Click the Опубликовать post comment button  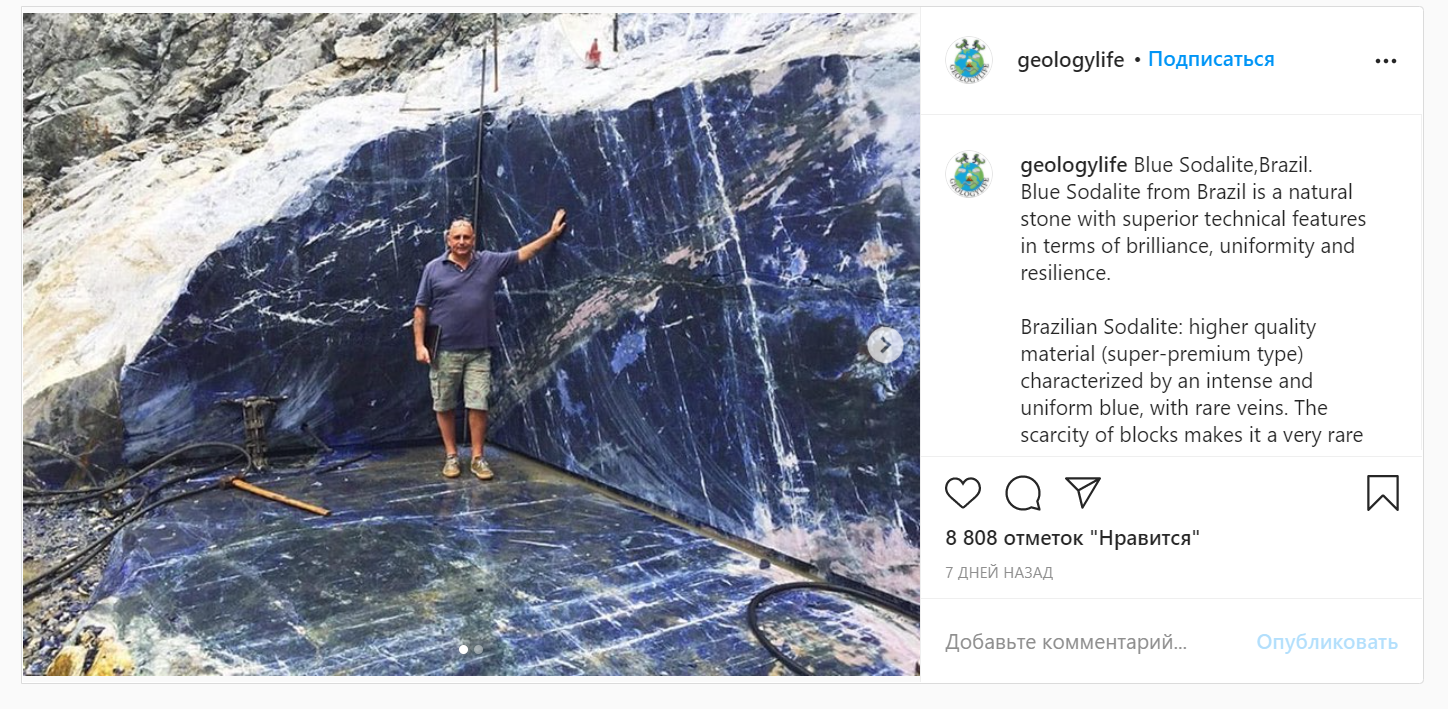pos(1327,642)
